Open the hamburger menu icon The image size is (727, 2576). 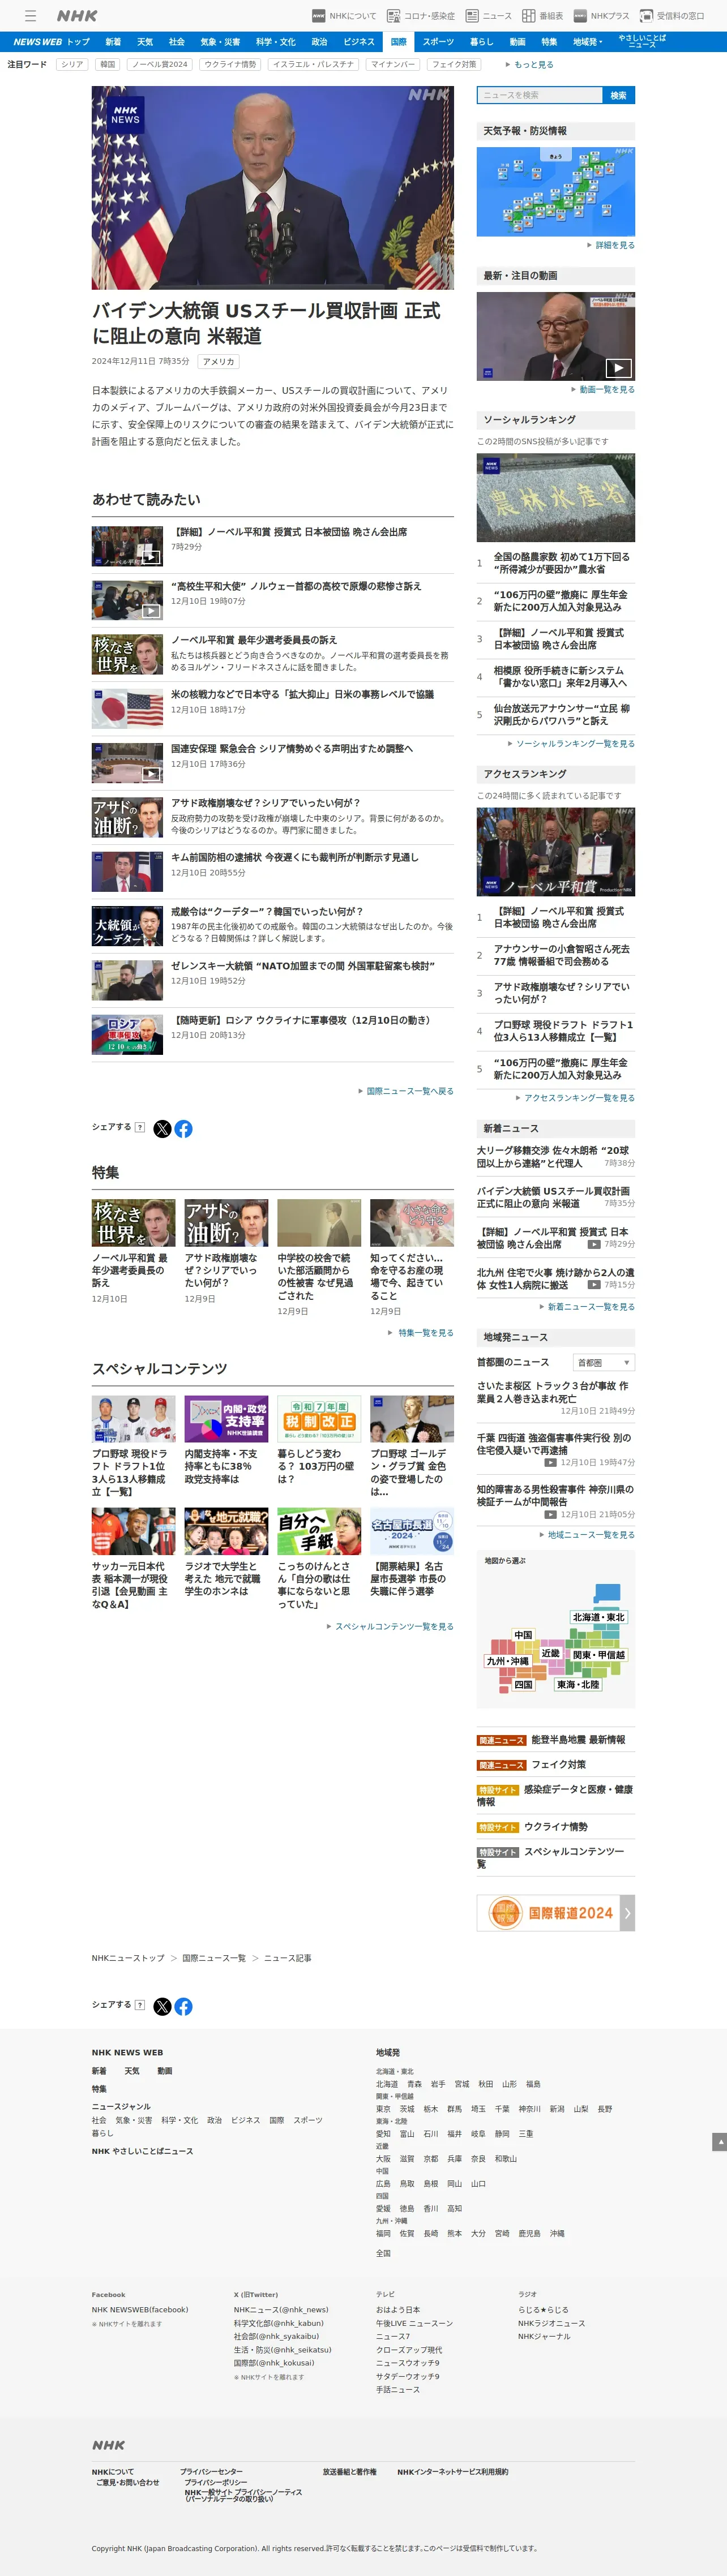pos(30,16)
